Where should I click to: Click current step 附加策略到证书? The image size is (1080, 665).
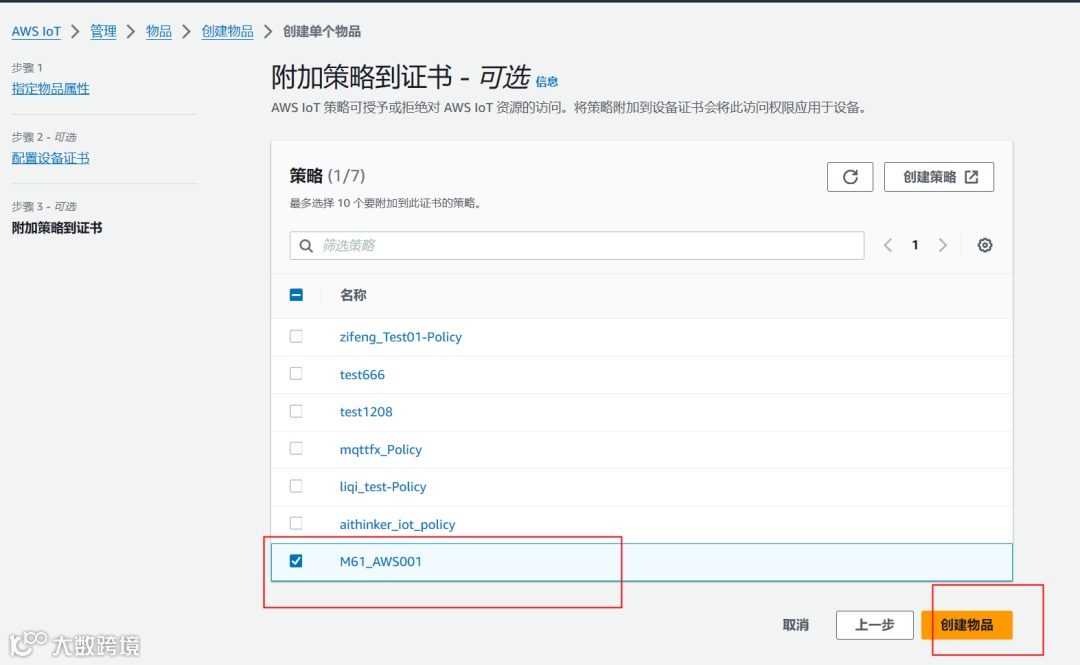(x=57, y=228)
